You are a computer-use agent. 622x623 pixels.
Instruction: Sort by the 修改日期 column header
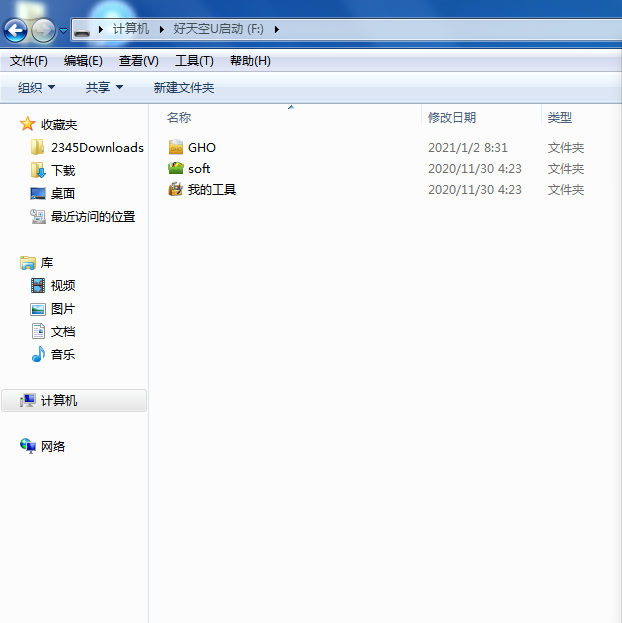pos(452,118)
